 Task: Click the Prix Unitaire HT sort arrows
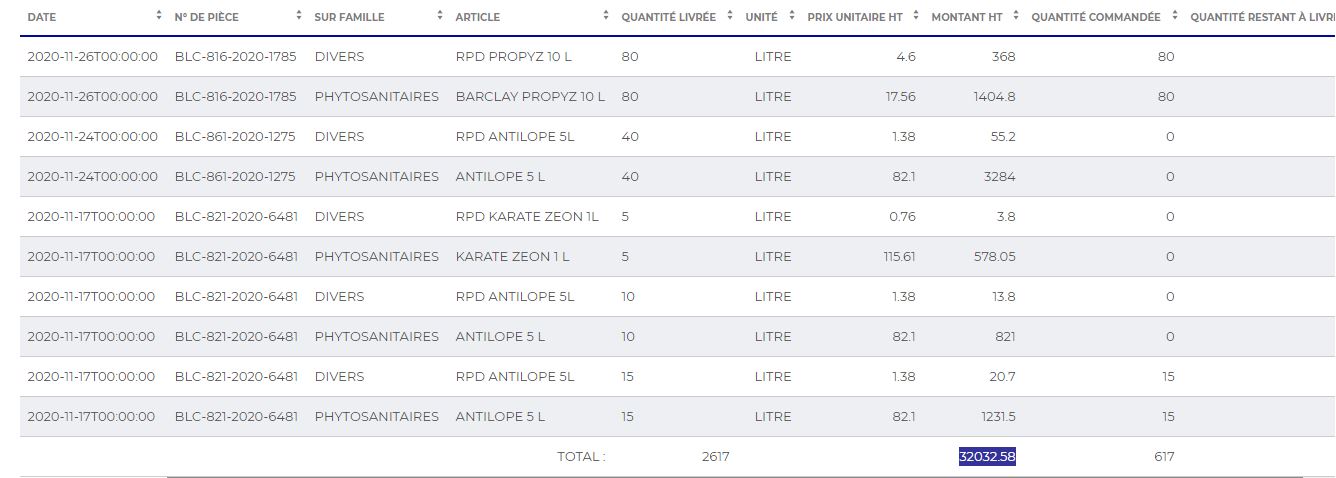point(917,16)
